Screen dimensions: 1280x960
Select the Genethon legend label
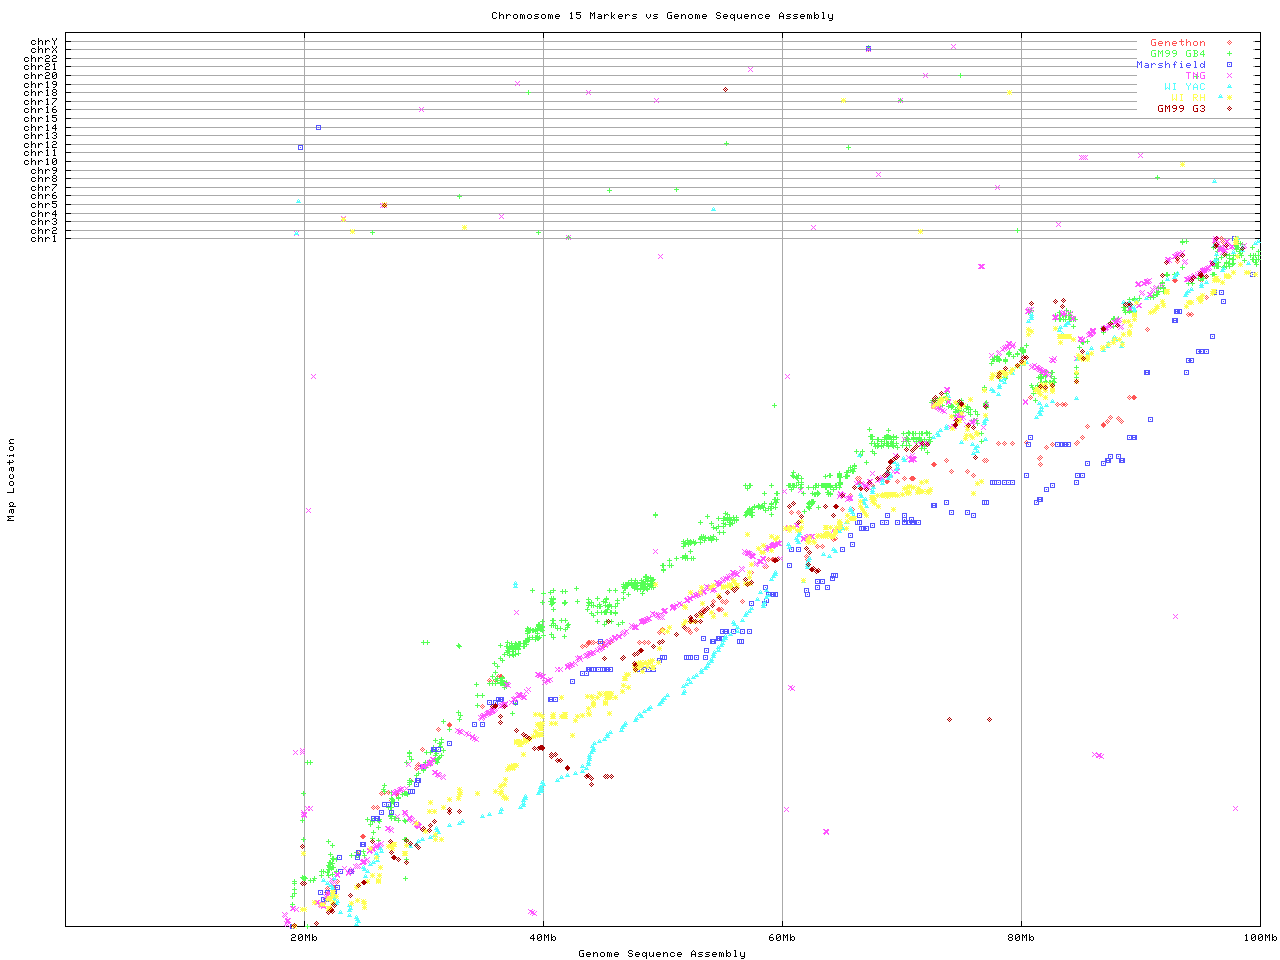click(x=1177, y=43)
